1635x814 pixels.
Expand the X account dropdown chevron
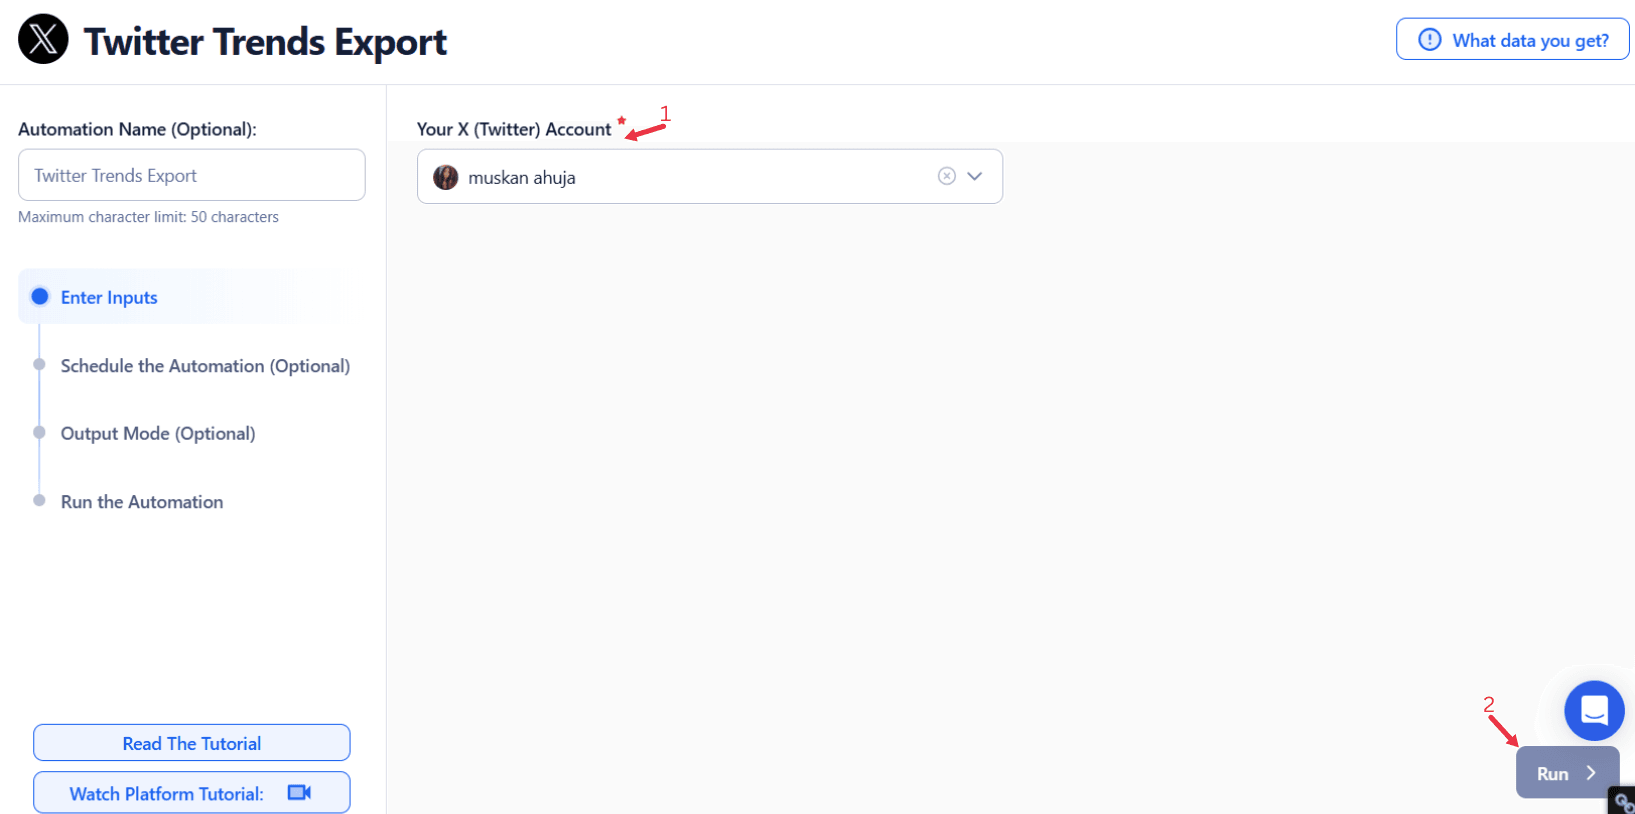click(975, 176)
